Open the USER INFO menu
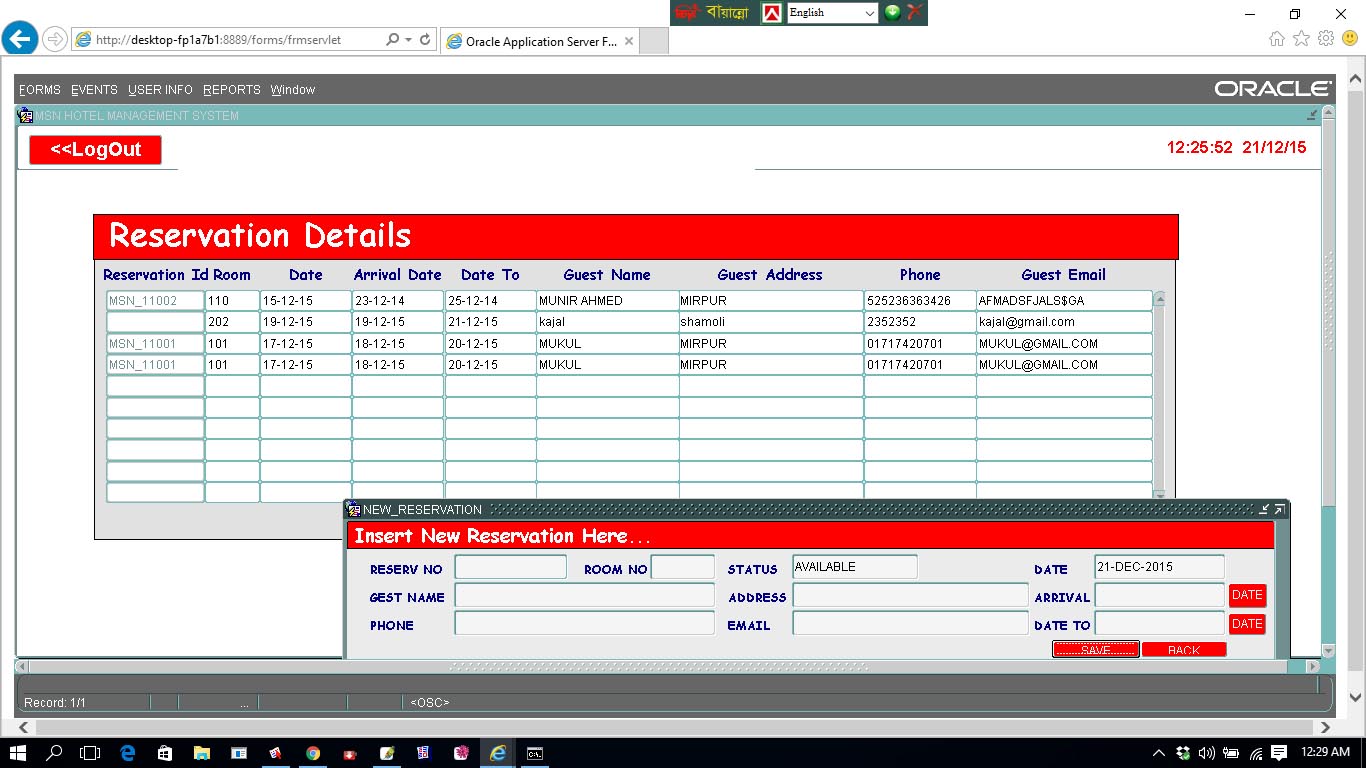 tap(160, 90)
